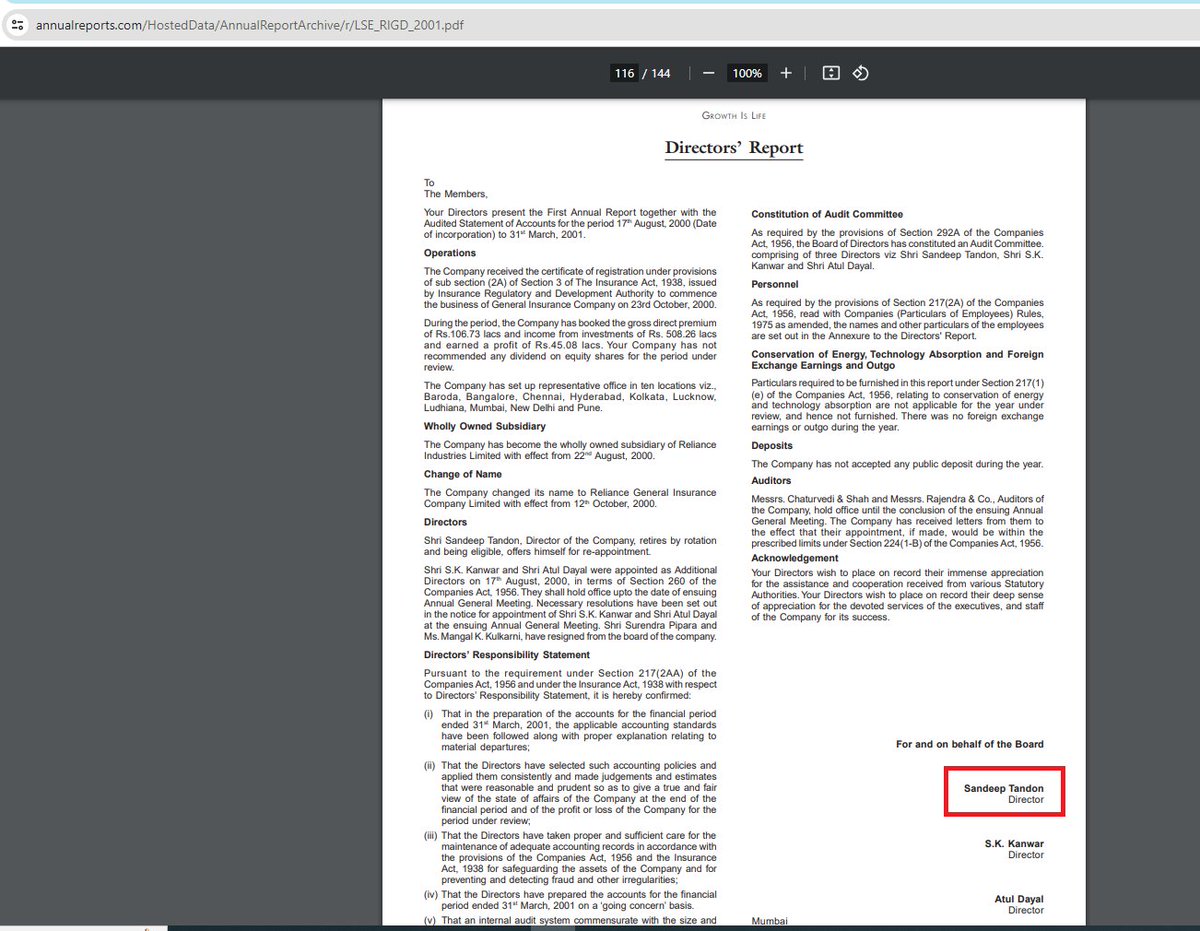1200x931 pixels.
Task: Click paragraph 'Shri S.K. Kanwar and Shri Atul Dayal were appointed'
Action: click(570, 603)
